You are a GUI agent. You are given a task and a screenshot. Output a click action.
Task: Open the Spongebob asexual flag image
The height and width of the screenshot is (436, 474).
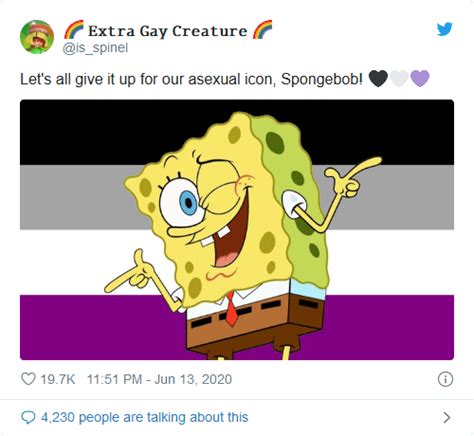click(x=237, y=230)
